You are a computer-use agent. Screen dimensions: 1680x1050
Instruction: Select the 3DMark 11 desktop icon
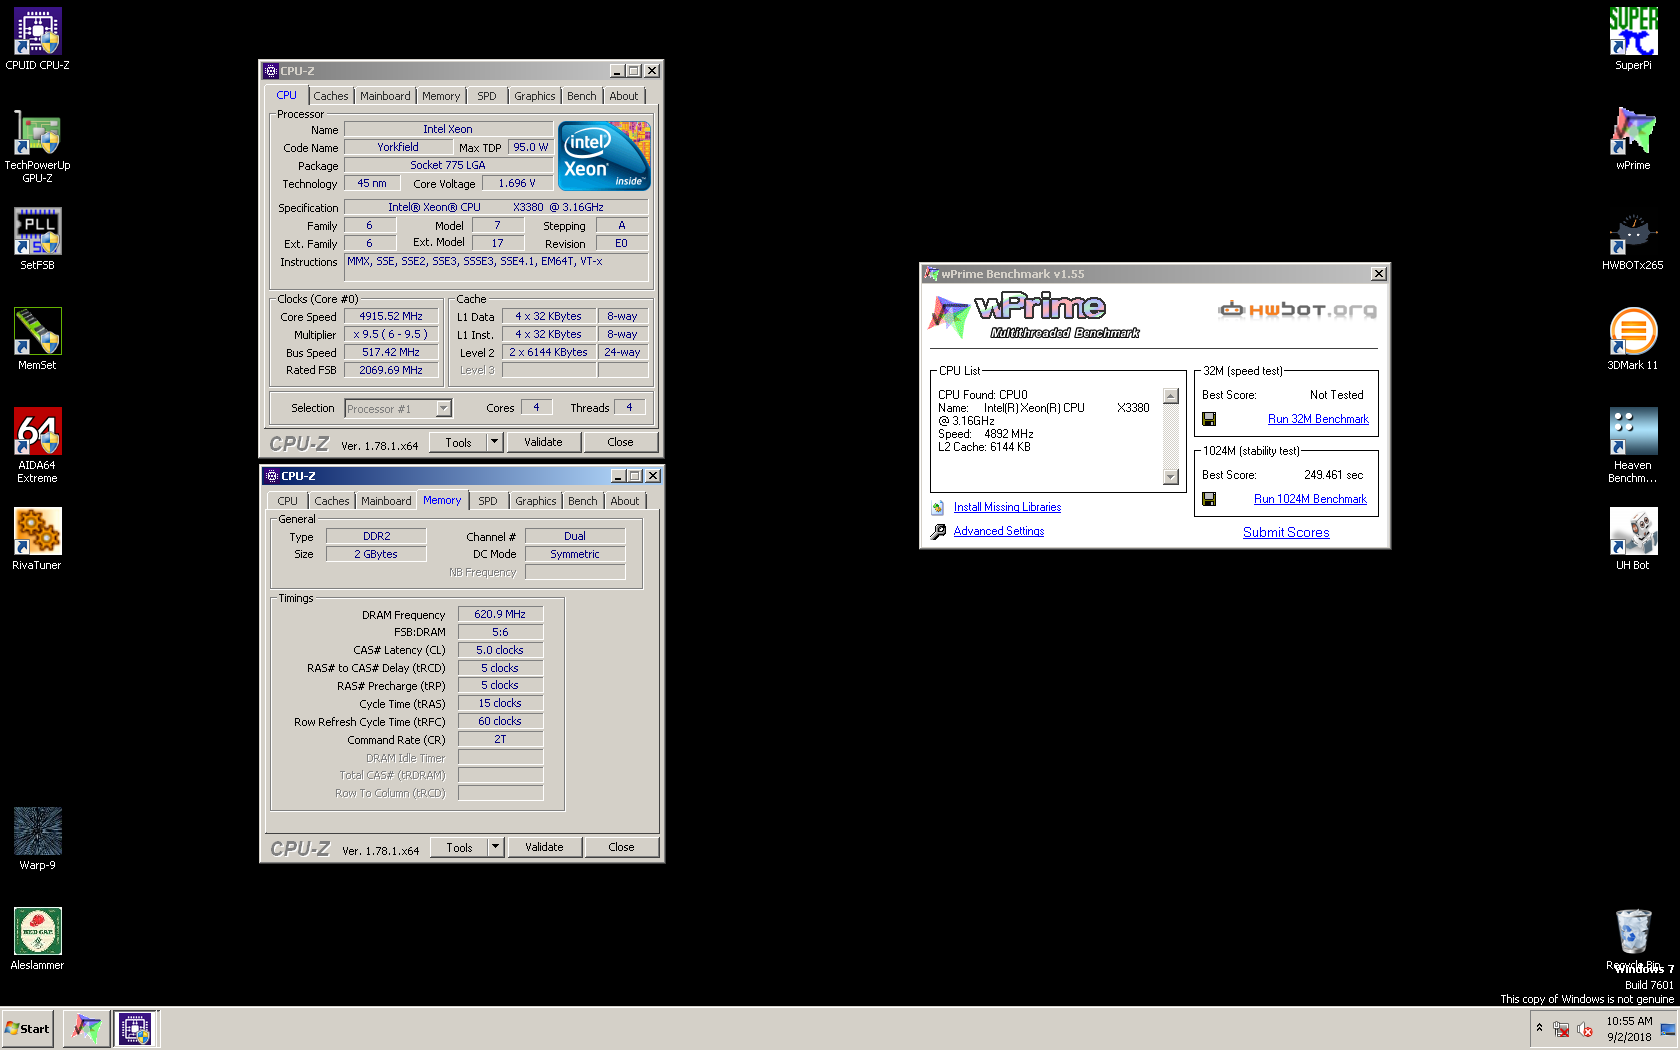(1633, 339)
